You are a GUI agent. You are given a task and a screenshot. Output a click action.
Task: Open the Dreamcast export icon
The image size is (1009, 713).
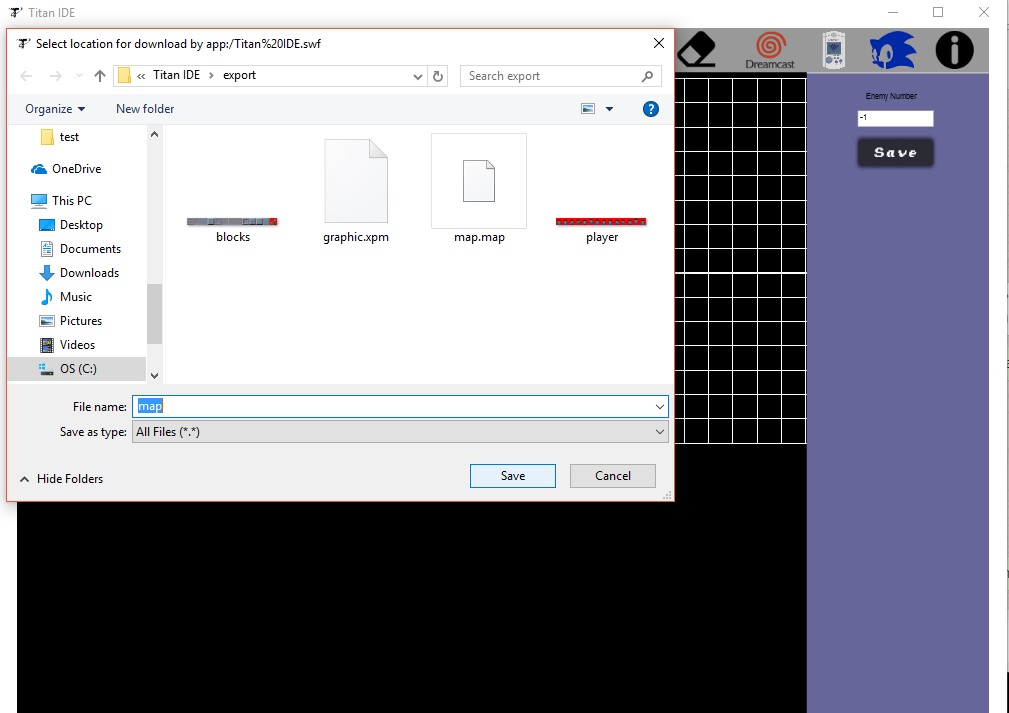tap(770, 50)
